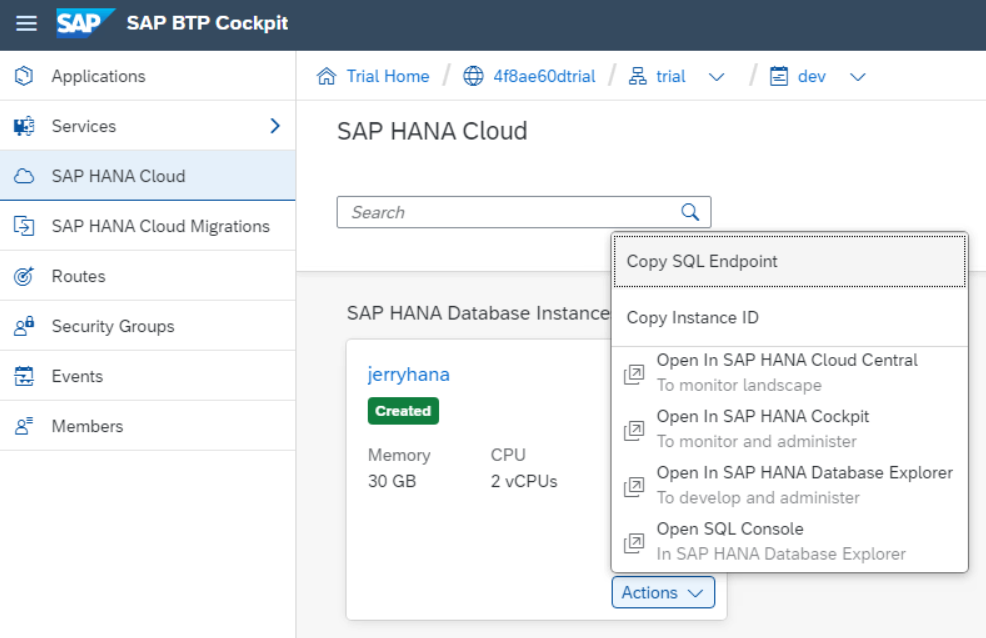This screenshot has height=638, width=986.
Task: Open the jerryhana instance link
Action: tap(409, 375)
